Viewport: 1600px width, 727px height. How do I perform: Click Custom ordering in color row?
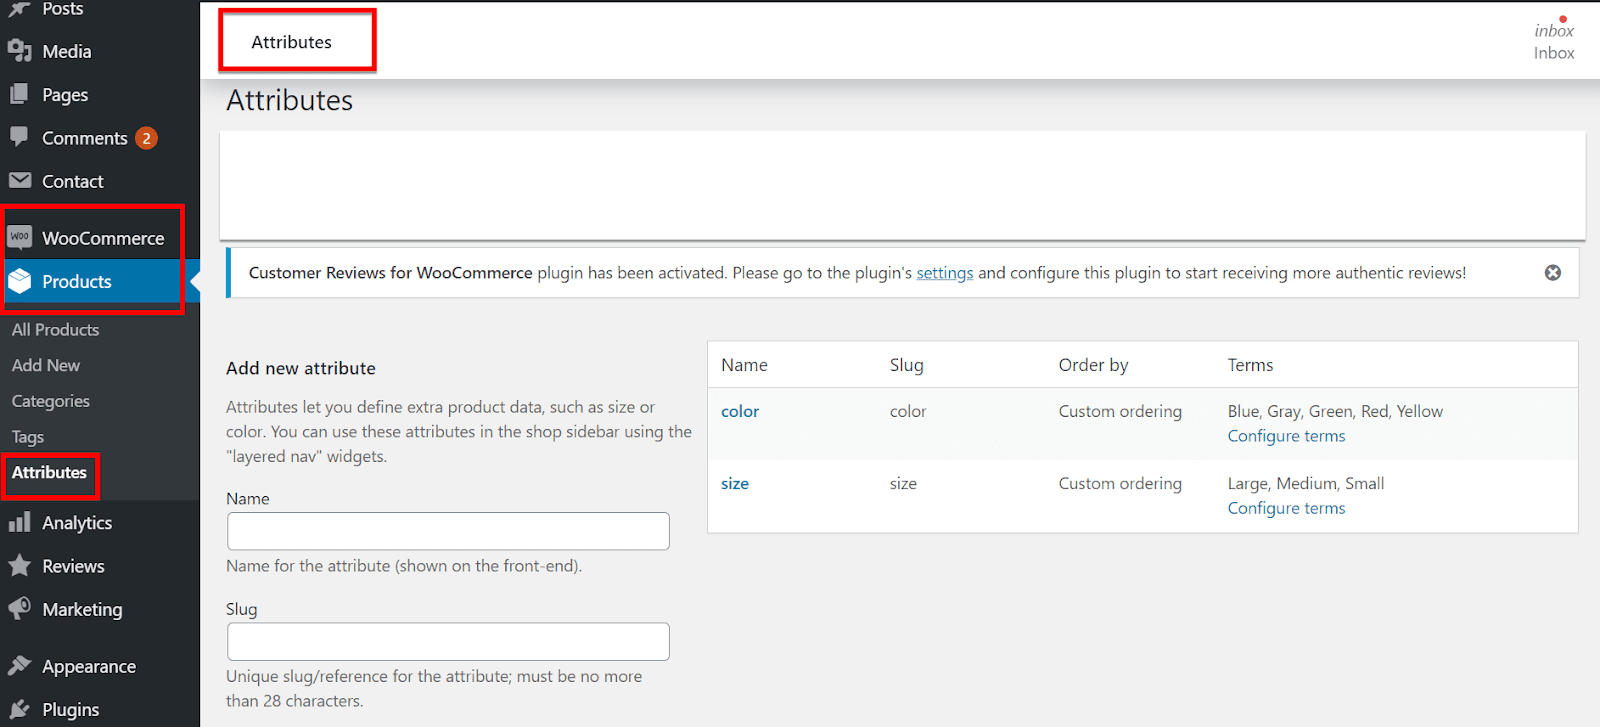coord(1120,411)
